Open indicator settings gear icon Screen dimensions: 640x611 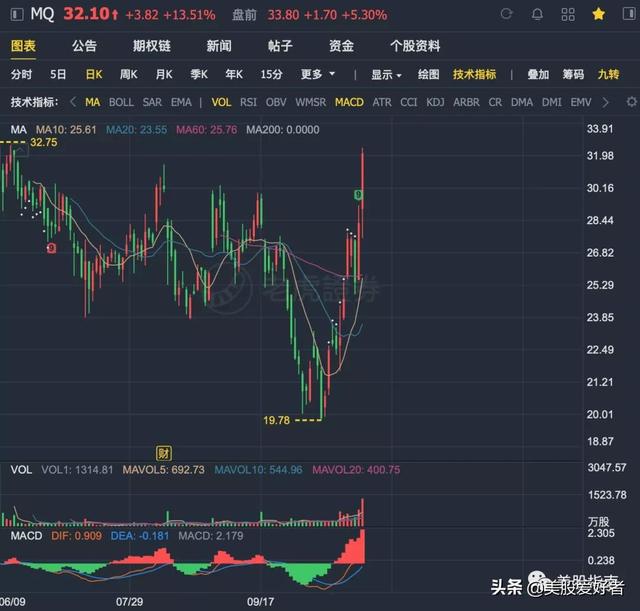point(631,102)
